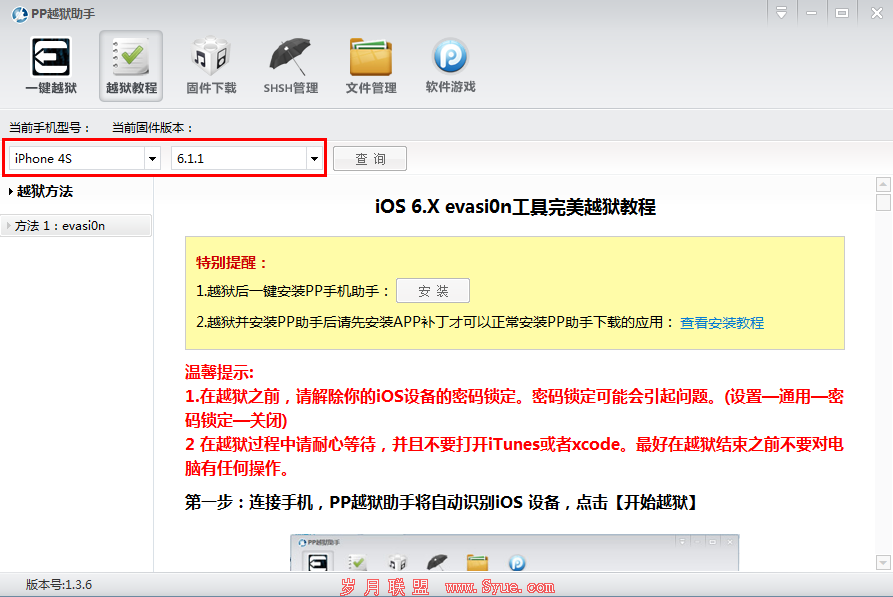Click the 当前固件版本 label
This screenshot has height=597, width=893.
point(152,128)
